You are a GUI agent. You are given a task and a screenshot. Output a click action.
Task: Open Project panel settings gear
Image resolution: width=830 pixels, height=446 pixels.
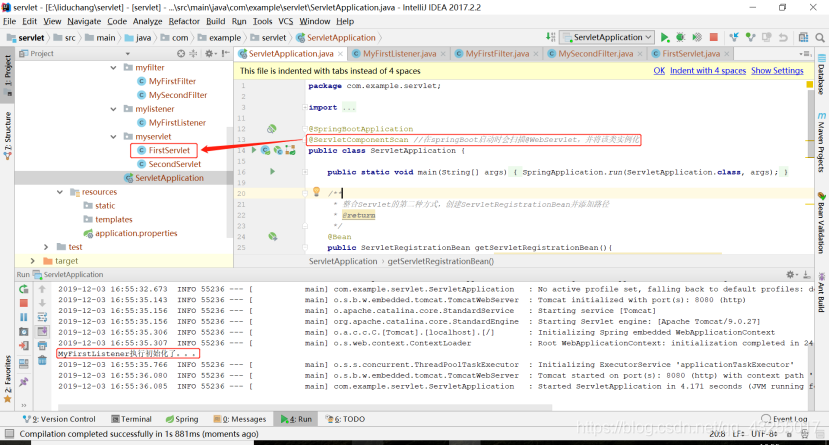click(x=210, y=53)
